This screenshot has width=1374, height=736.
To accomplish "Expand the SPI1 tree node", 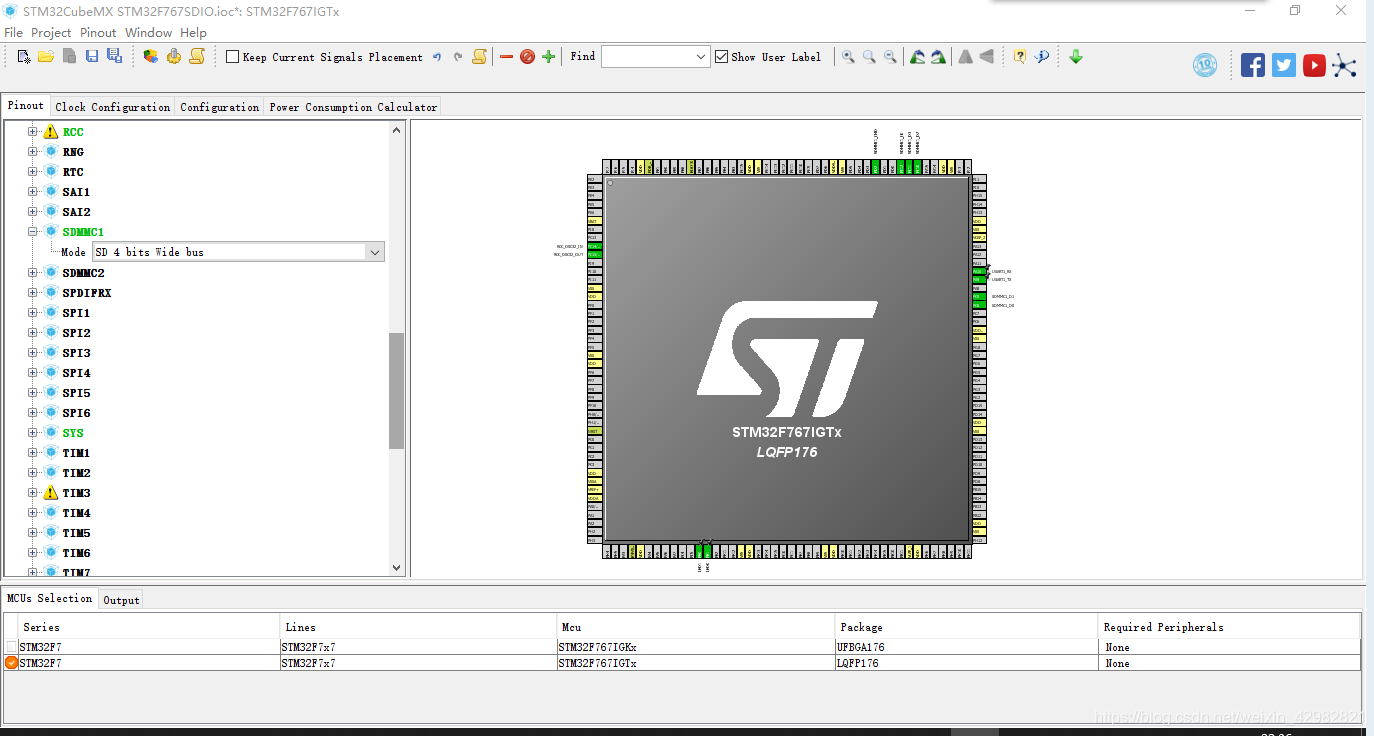I will point(32,313).
